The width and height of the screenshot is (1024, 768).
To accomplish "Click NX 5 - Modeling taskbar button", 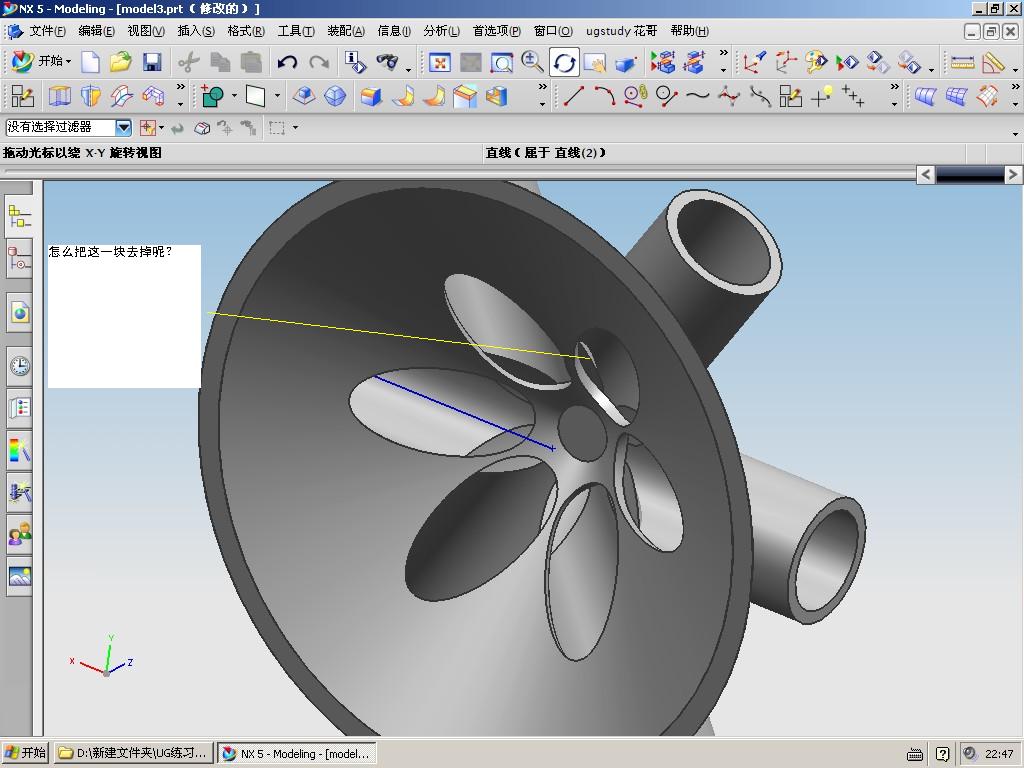I will click(297, 753).
